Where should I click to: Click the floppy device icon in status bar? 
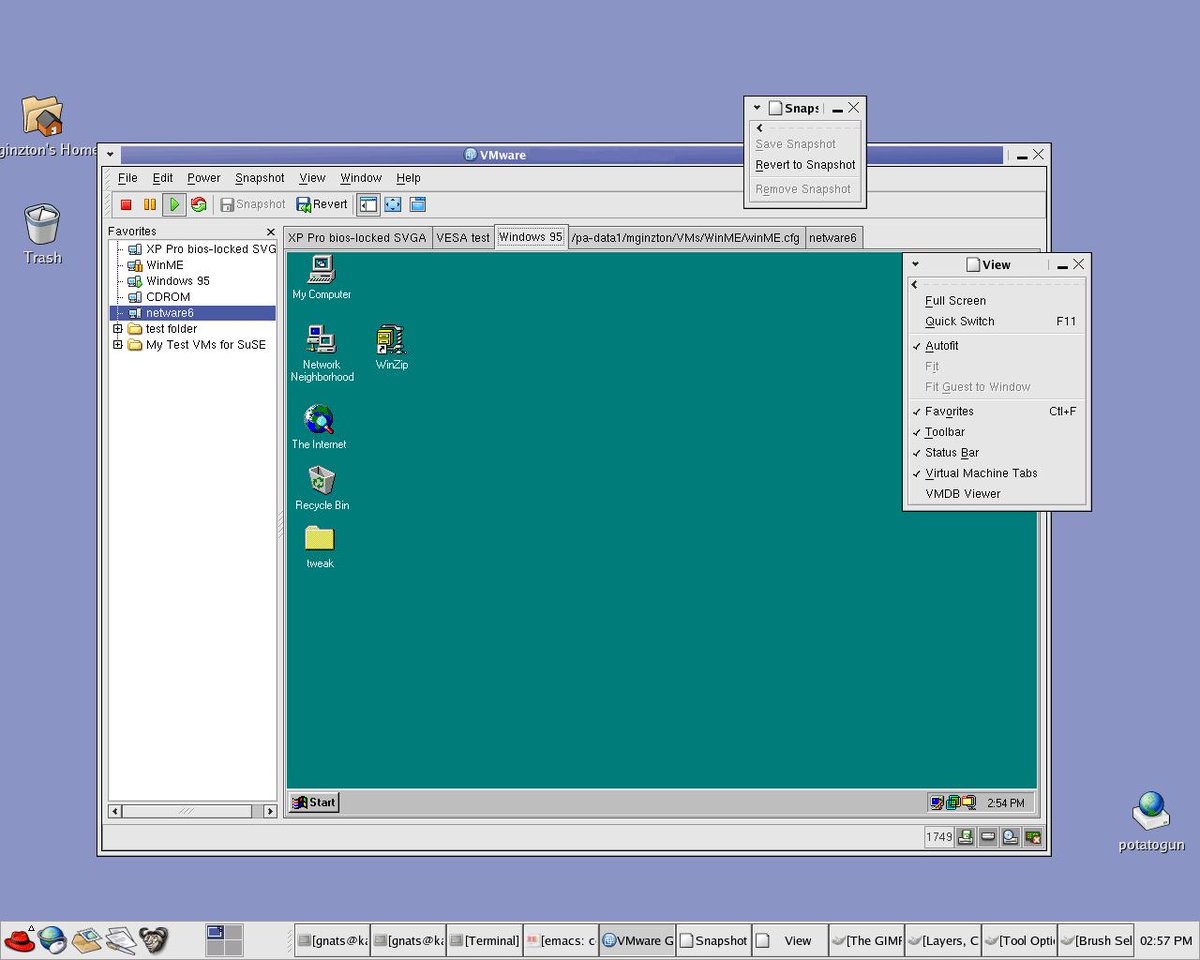tap(966, 837)
